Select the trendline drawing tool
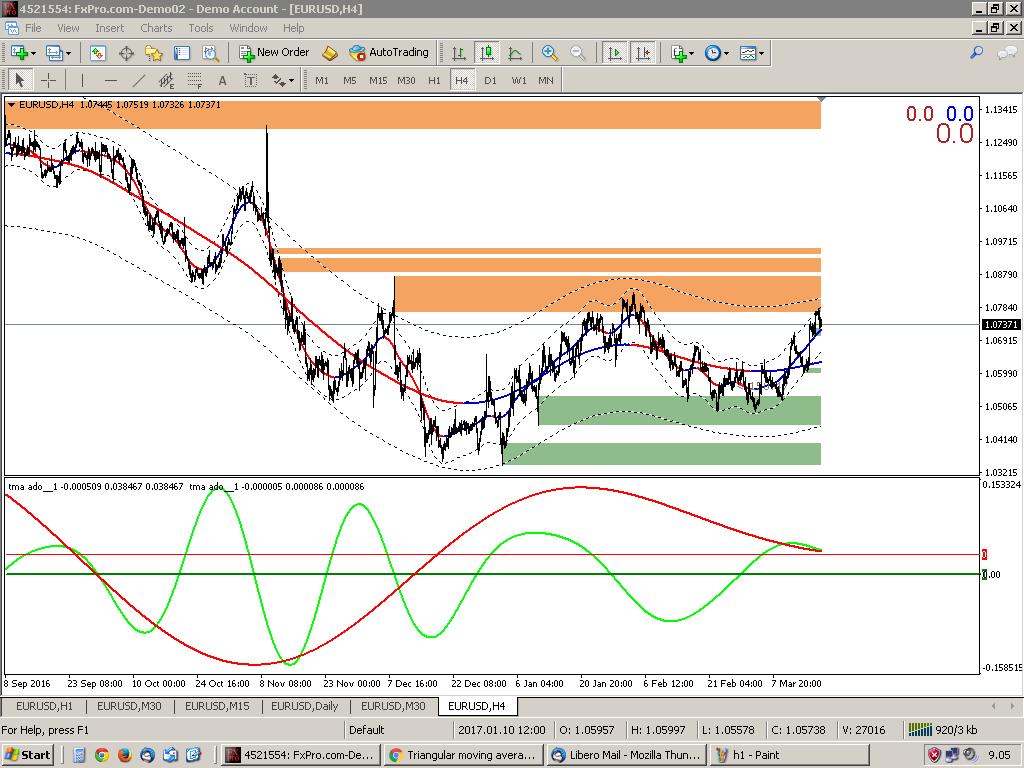The height and width of the screenshot is (768, 1024). coord(139,80)
